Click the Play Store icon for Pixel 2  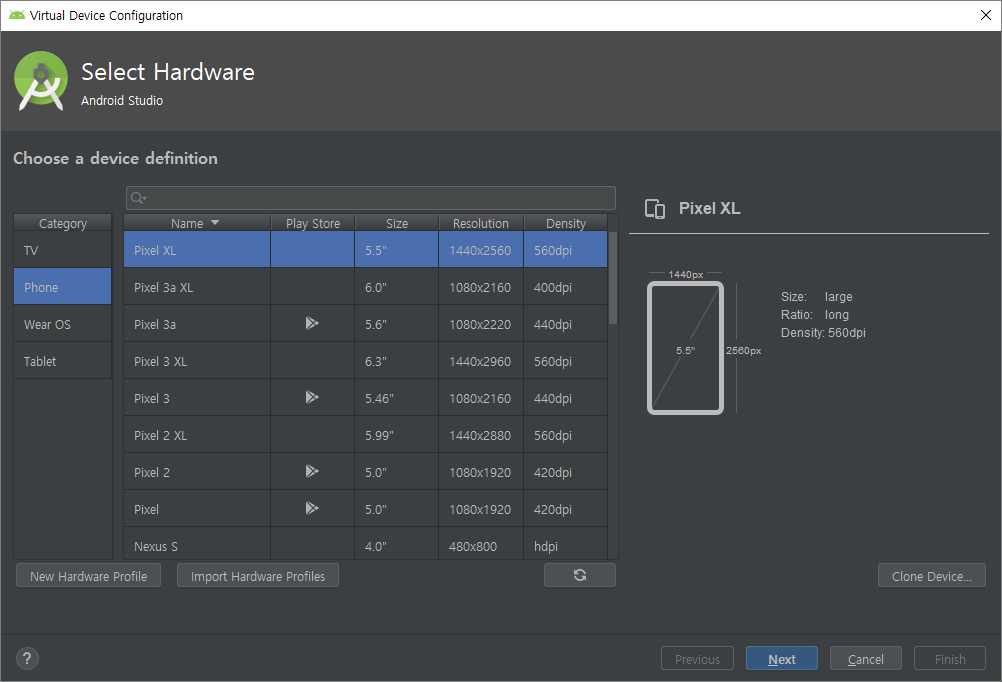(x=312, y=472)
